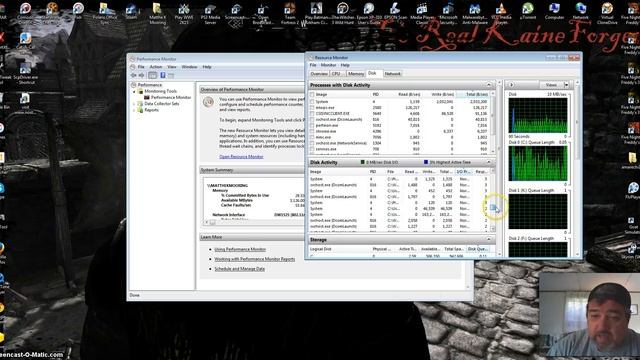640x360 pixels.
Task: Check the perfmon.exe process checkbox
Action: pos(312,125)
